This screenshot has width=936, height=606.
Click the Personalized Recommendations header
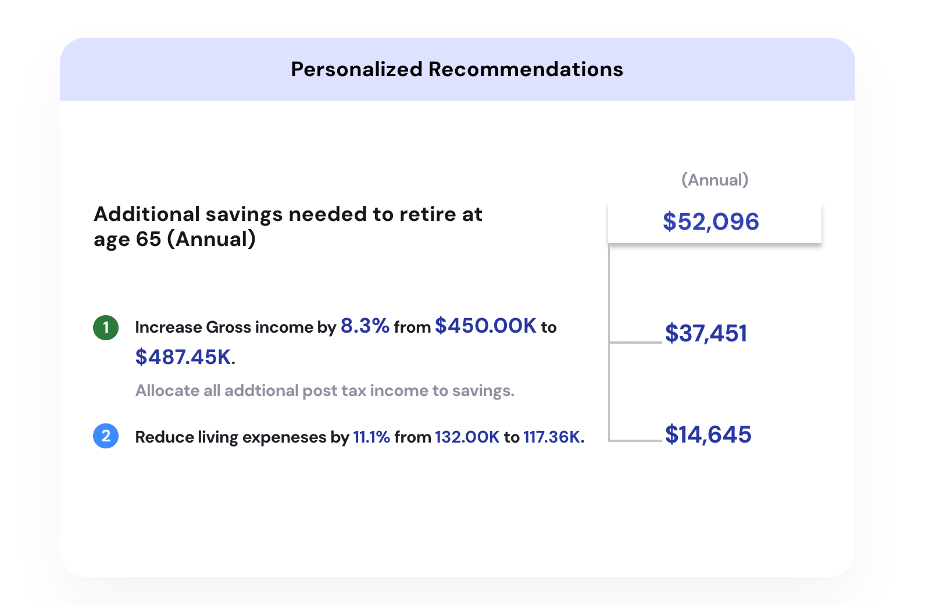click(457, 70)
